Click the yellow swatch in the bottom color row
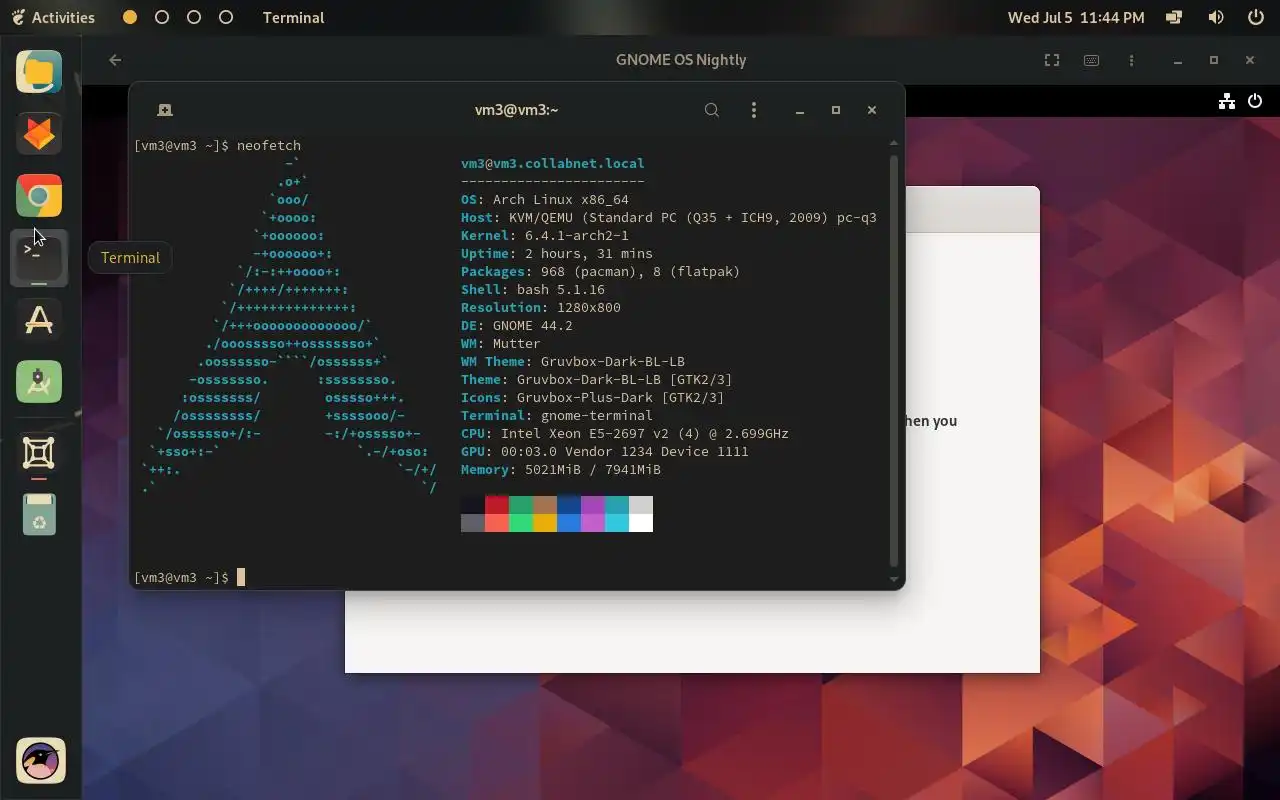This screenshot has width=1280, height=800. tap(545, 523)
